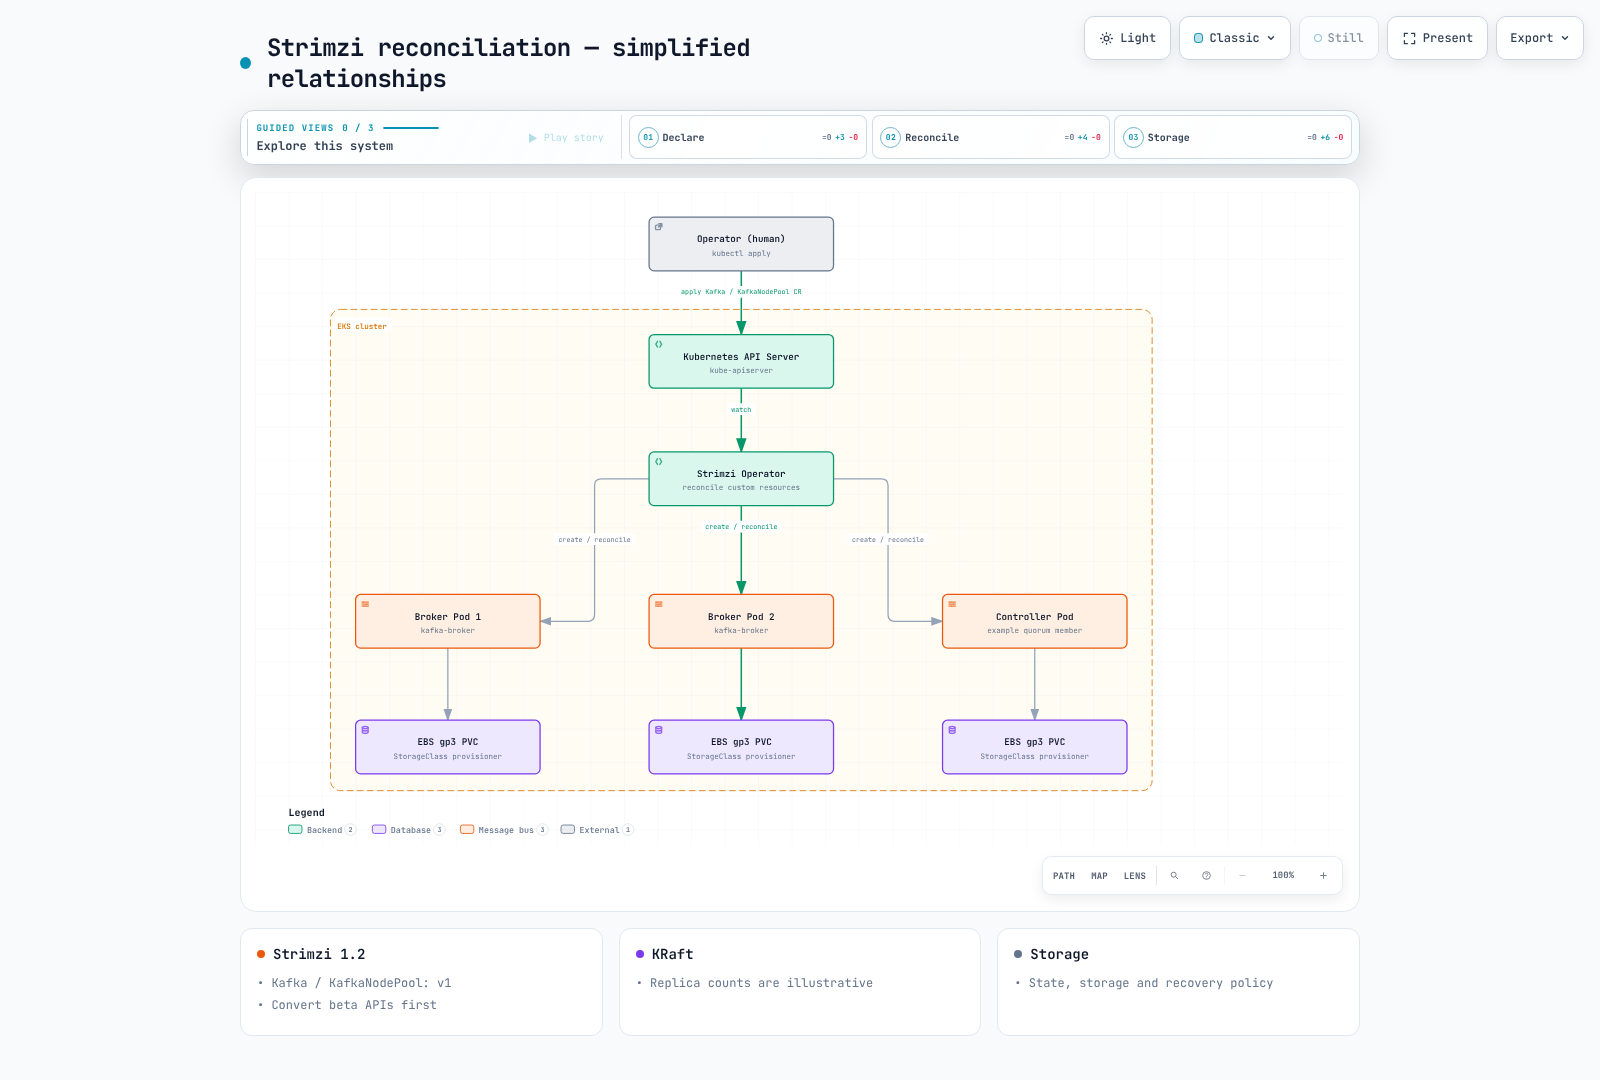Select the EBS gp3 PVC under Controller Pod
This screenshot has width=1600, height=1080.
1035,748
